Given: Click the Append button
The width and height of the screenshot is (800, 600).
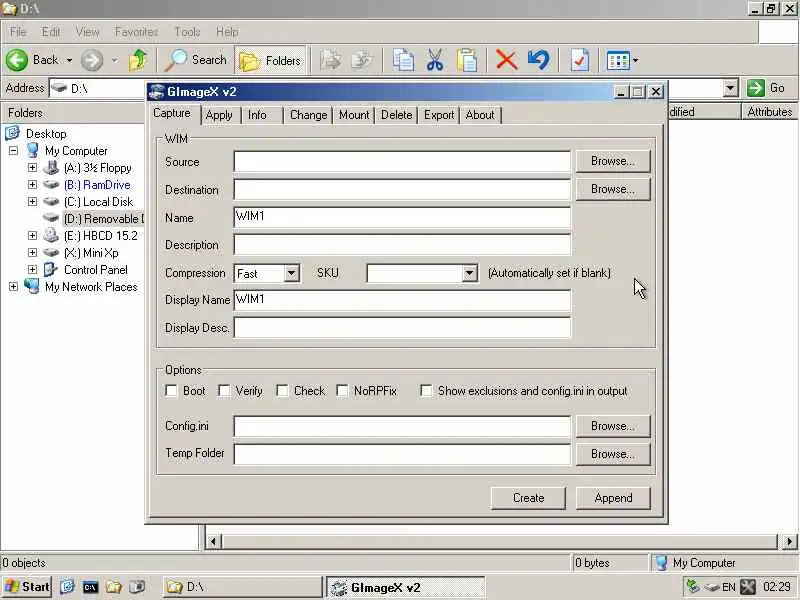Looking at the screenshot, I should (x=613, y=498).
